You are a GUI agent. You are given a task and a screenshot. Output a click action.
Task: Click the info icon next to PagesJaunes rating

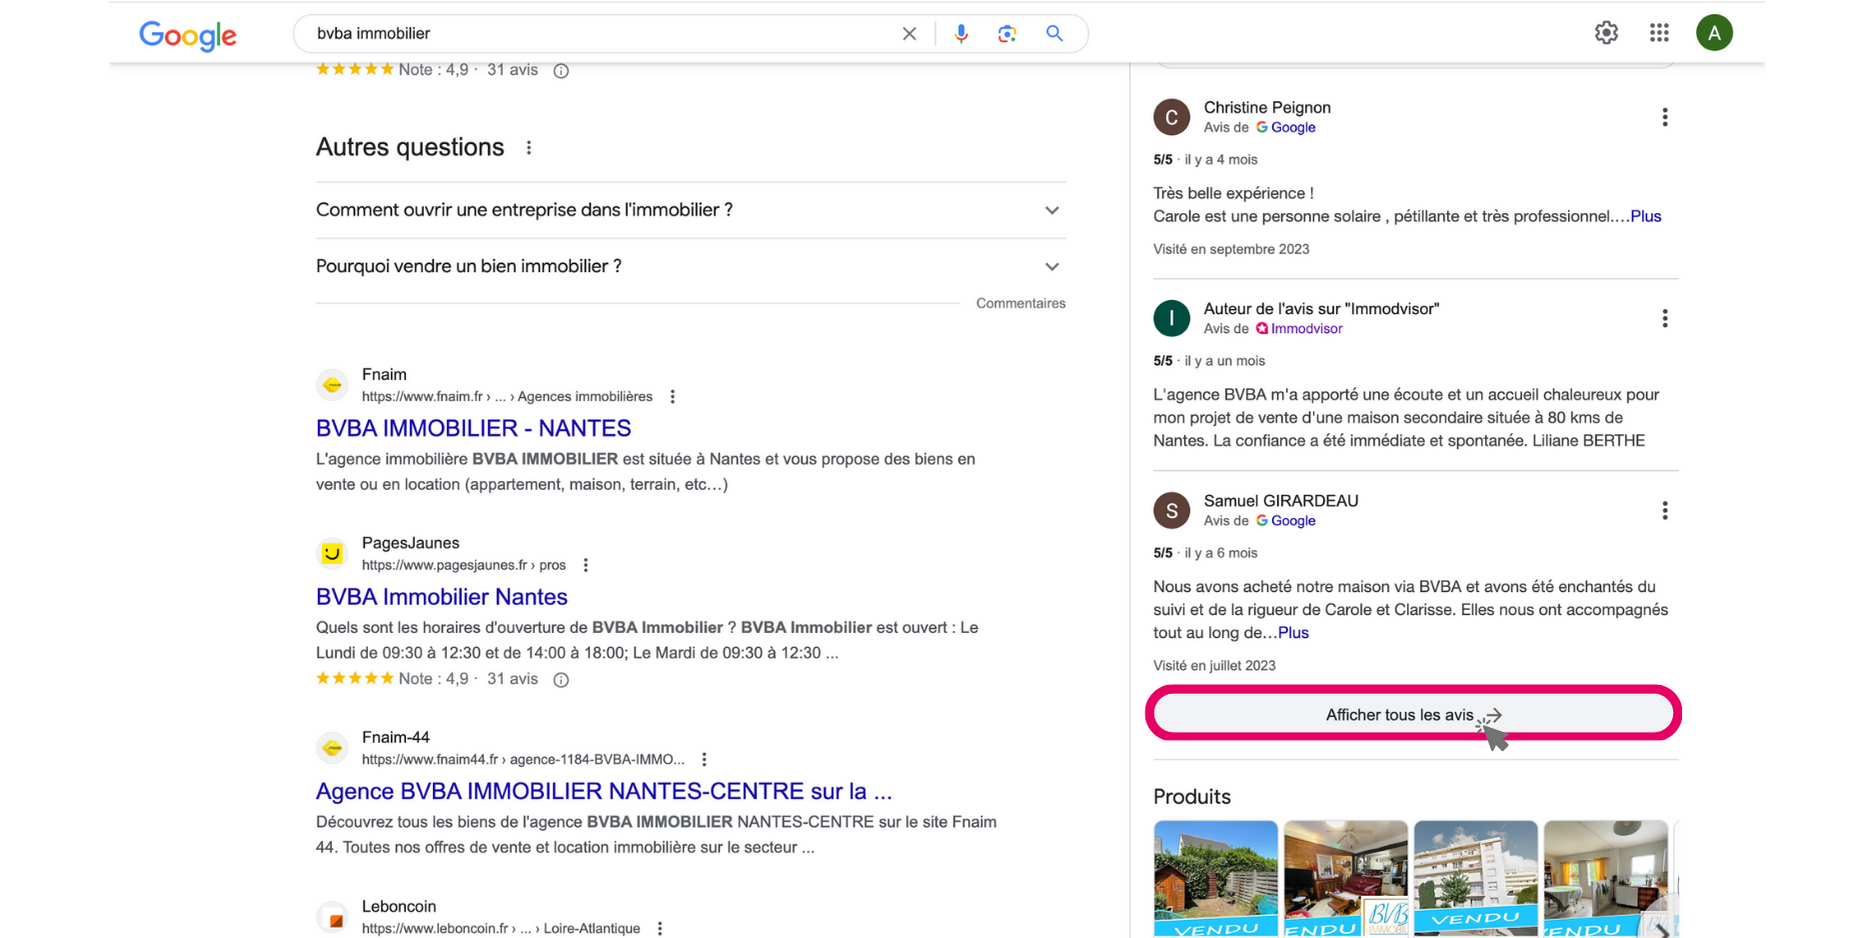561,680
